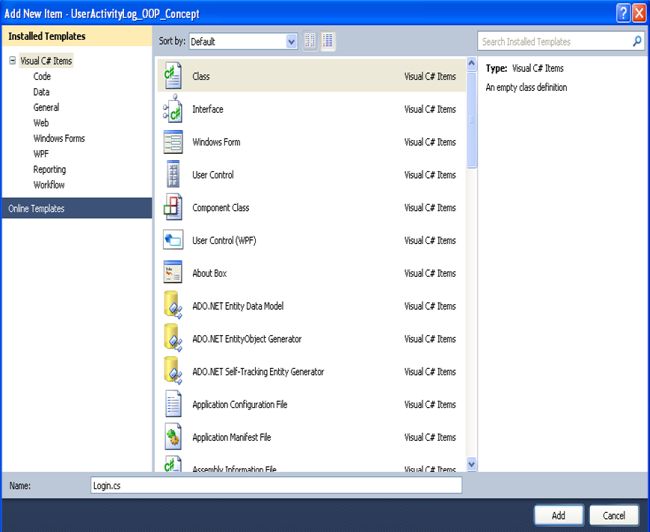Click 'User Control (WPF)' template name

(x=224, y=240)
